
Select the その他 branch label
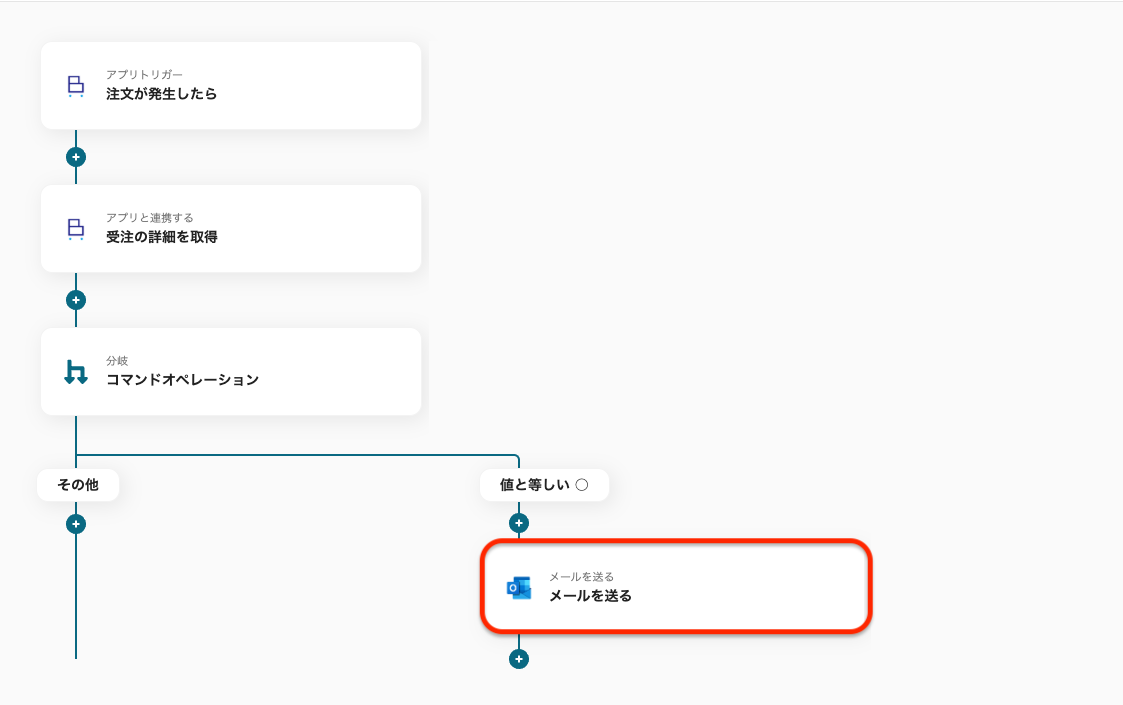78,485
